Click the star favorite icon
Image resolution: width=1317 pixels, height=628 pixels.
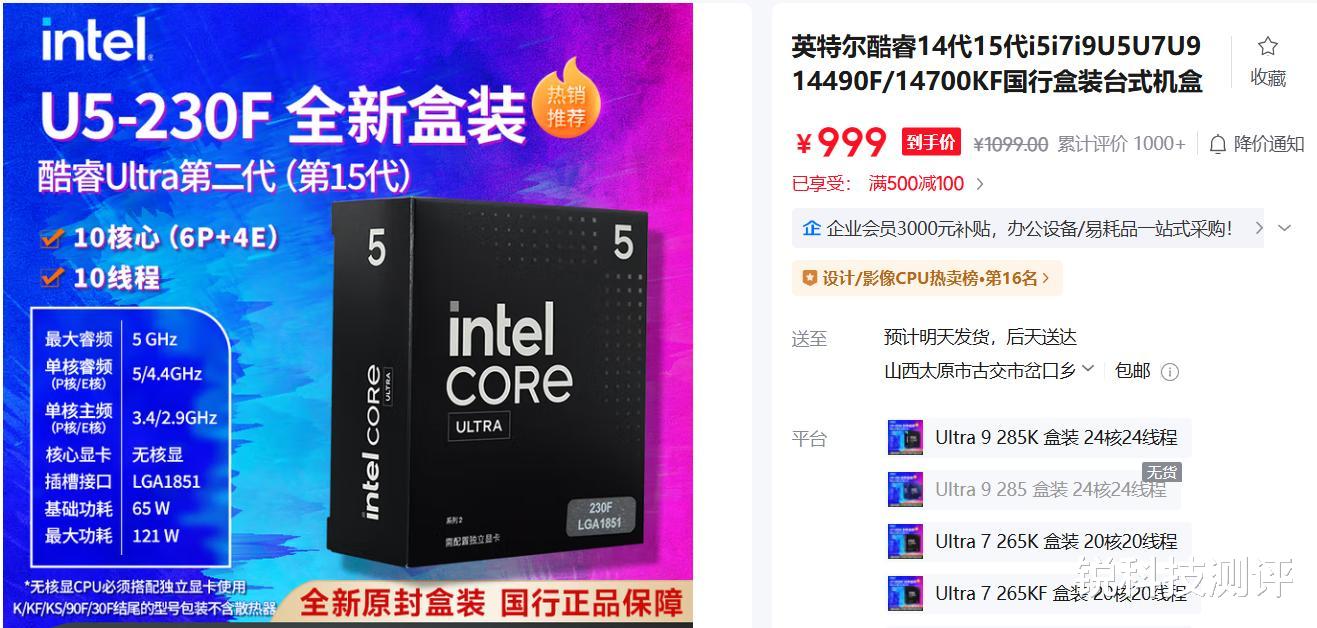[x=1268, y=46]
